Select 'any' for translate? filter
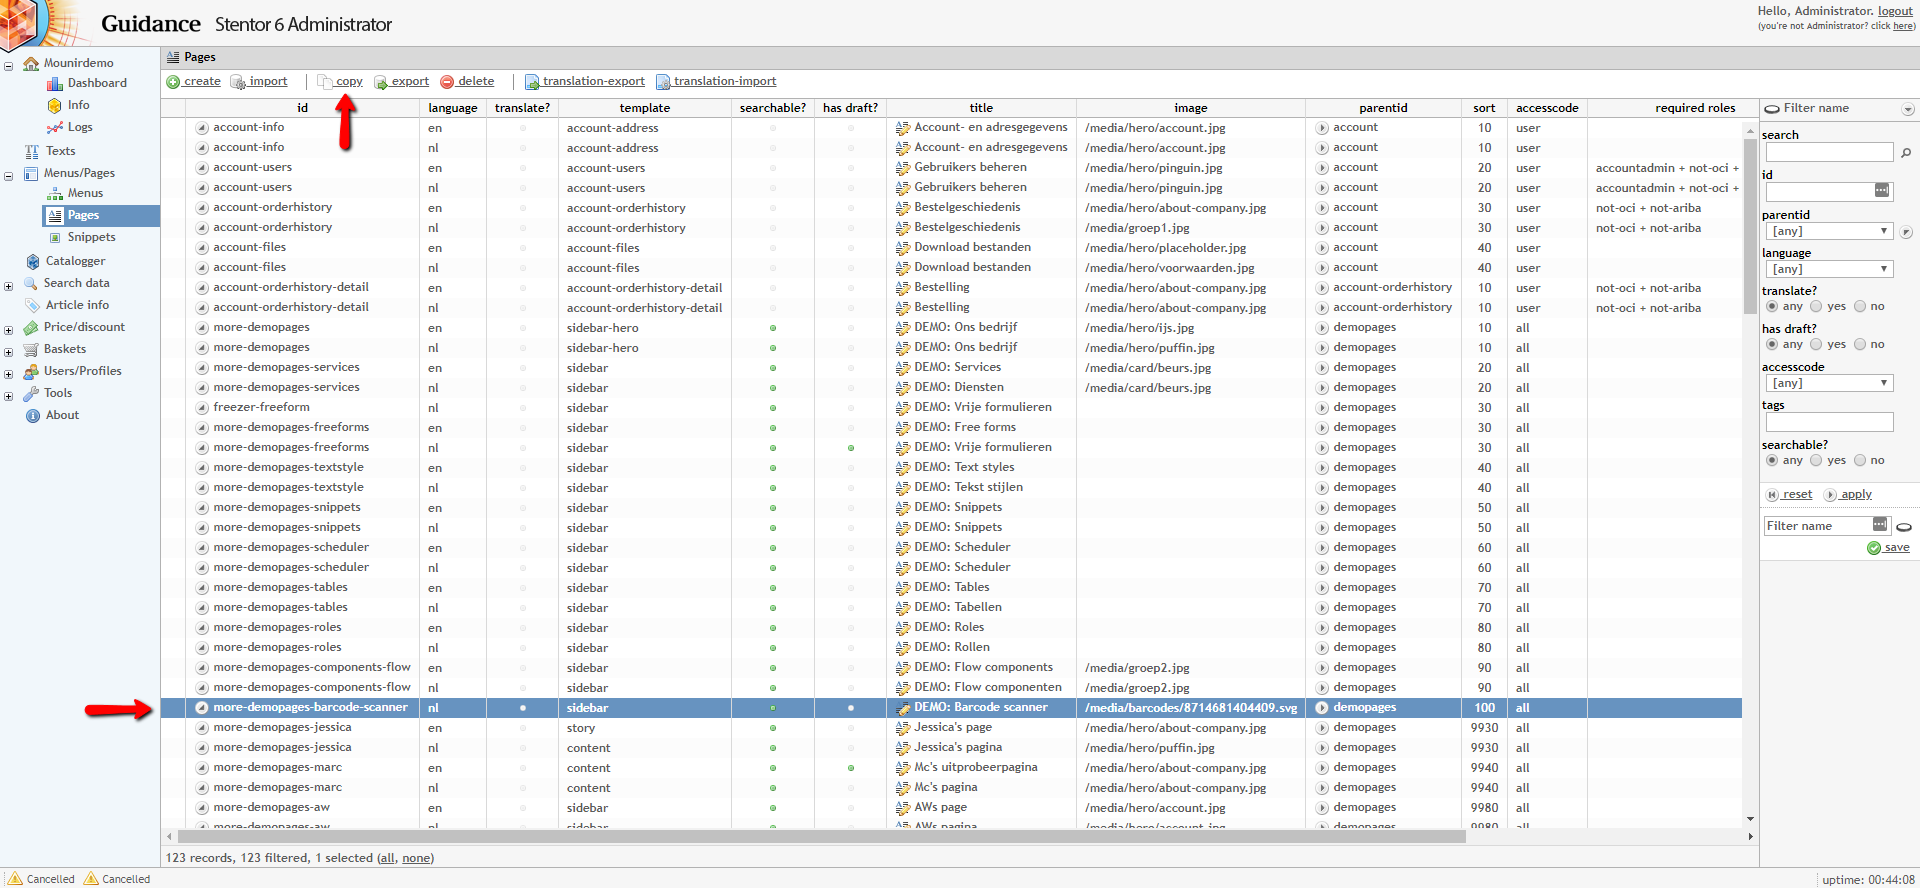This screenshot has height=888, width=1920. point(1772,307)
